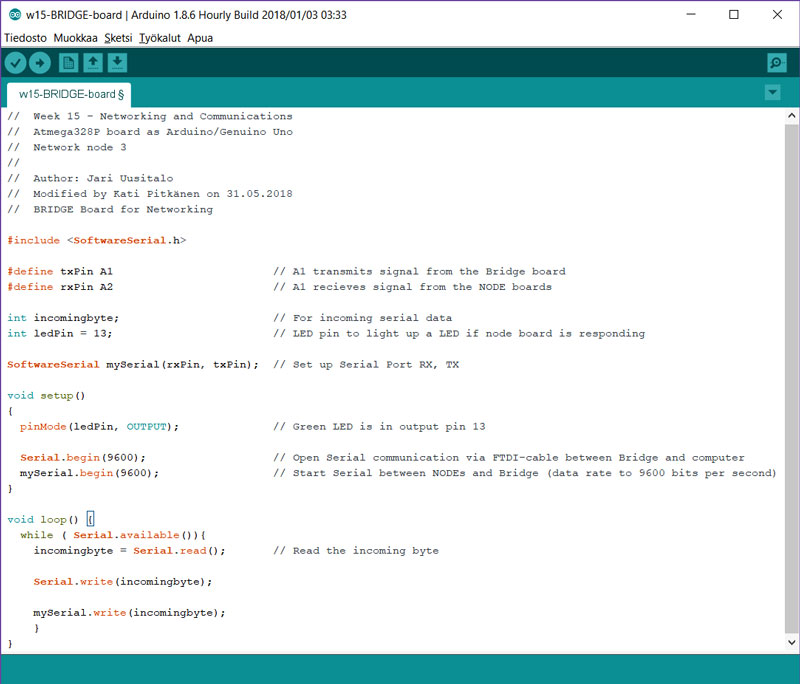Open the Muokkaa menu
This screenshot has height=684, width=800.
(76, 38)
